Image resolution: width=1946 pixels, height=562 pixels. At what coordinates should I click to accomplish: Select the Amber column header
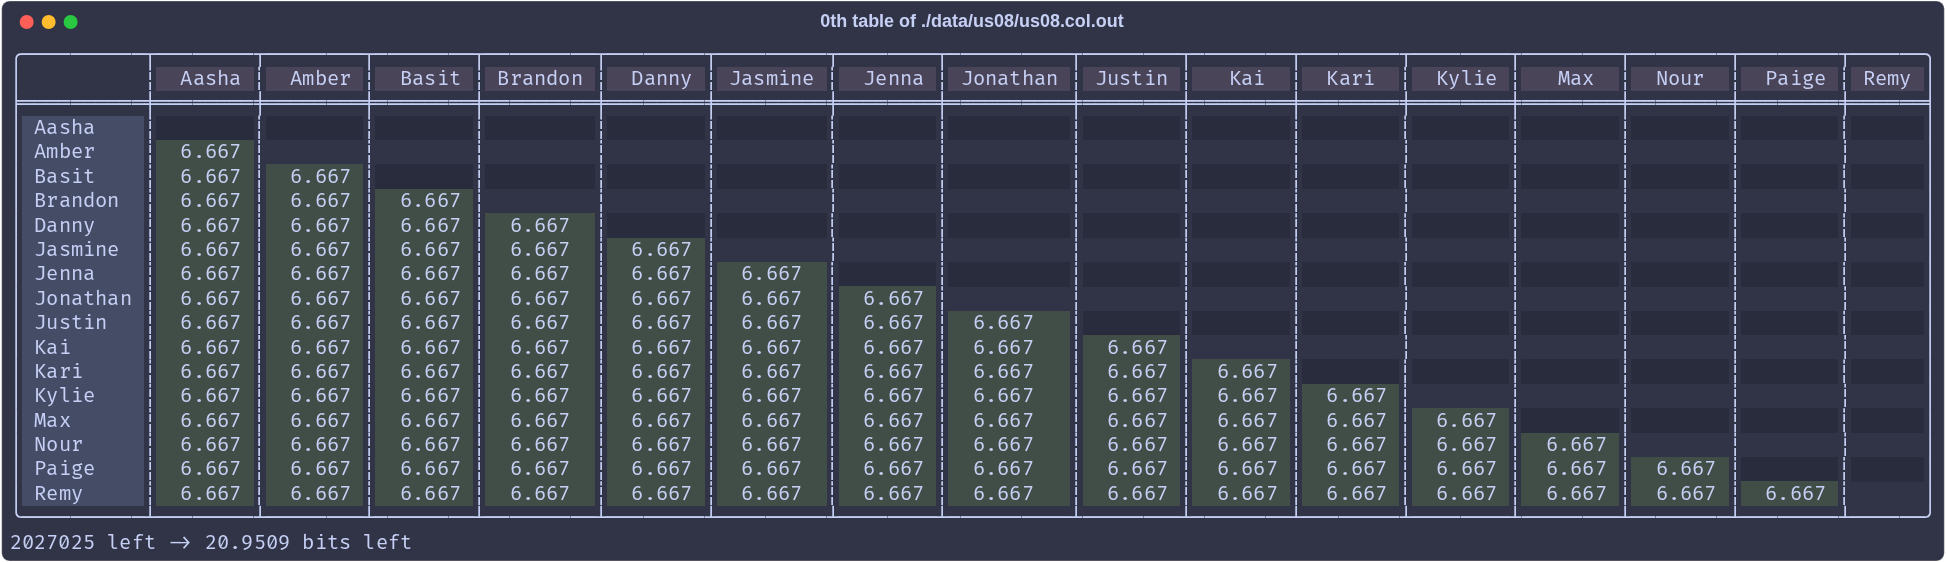[315, 79]
